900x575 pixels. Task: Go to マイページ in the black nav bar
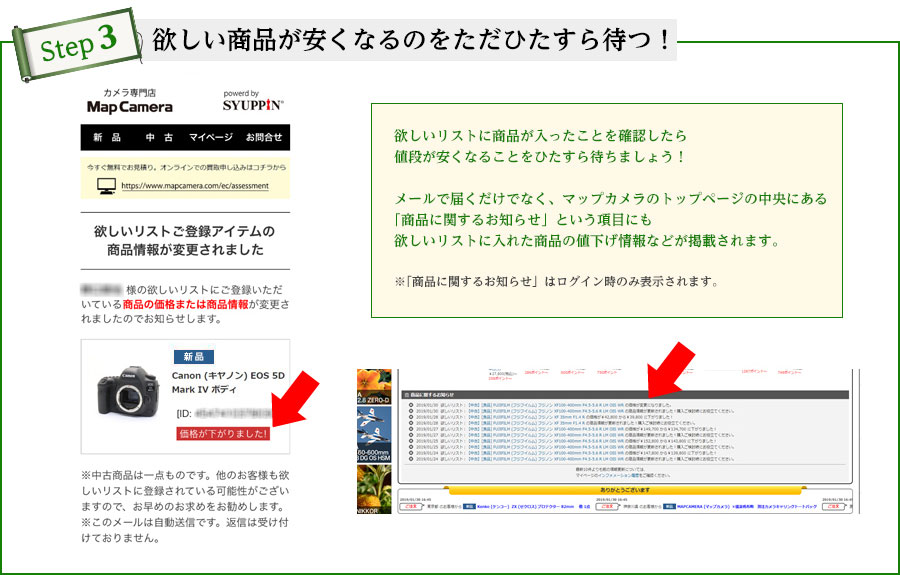pos(211,137)
